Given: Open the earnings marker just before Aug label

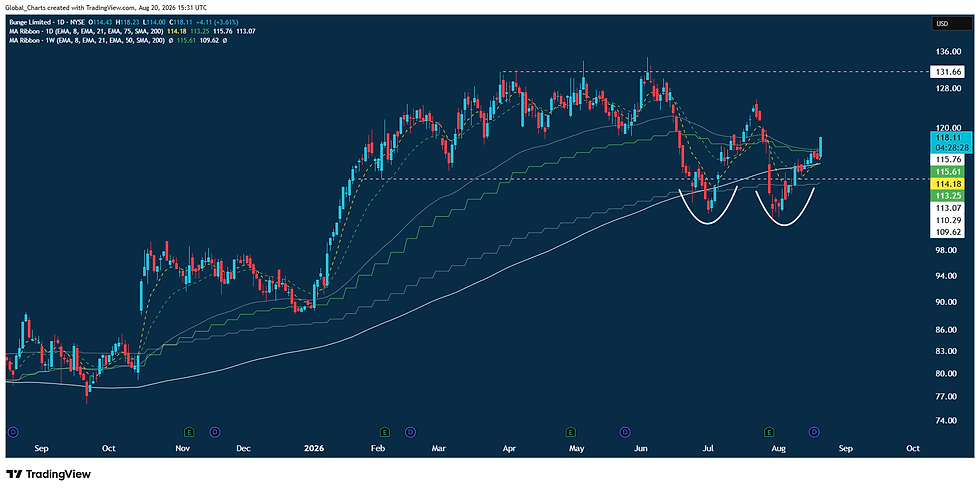Looking at the screenshot, I should tap(769, 431).
